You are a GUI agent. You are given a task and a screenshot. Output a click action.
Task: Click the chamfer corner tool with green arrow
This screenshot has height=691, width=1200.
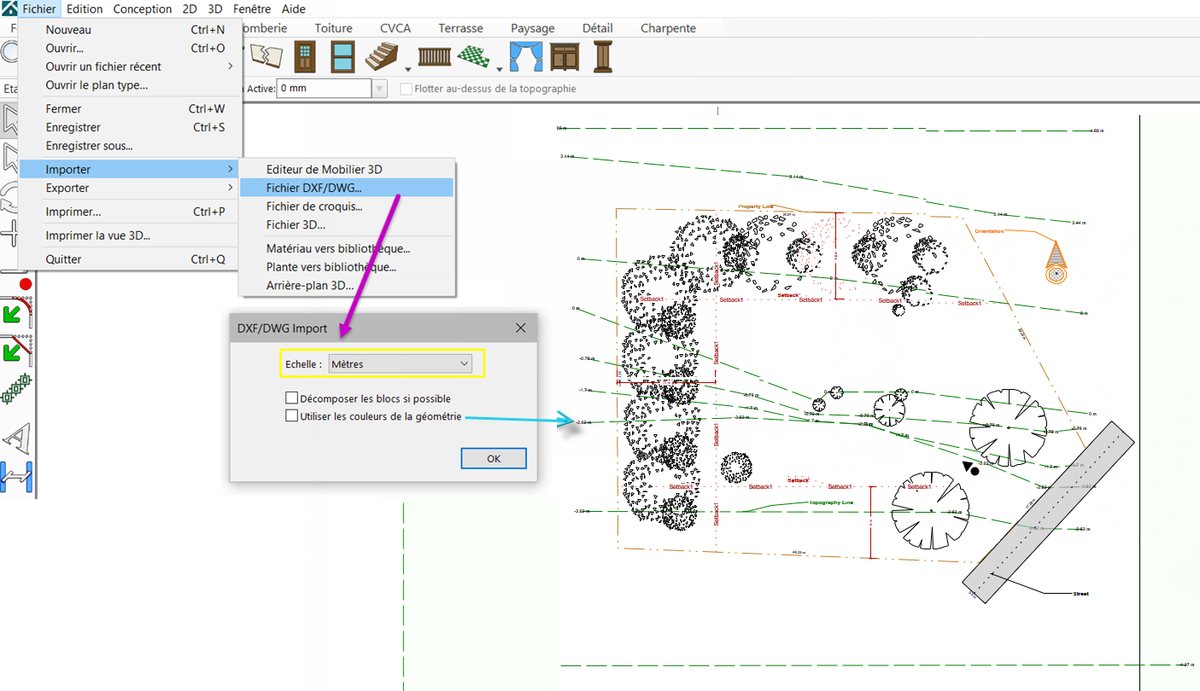click(14, 350)
